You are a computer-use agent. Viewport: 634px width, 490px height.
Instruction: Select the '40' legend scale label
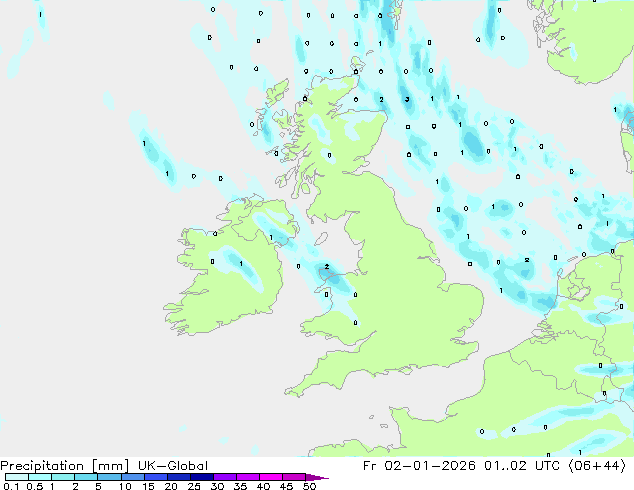click(263, 486)
